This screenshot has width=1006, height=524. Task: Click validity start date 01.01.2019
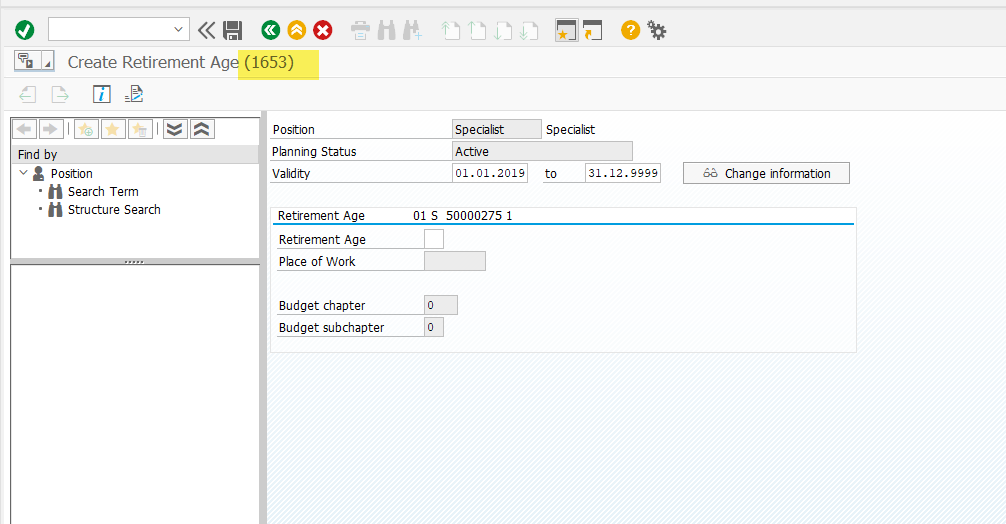click(x=490, y=173)
